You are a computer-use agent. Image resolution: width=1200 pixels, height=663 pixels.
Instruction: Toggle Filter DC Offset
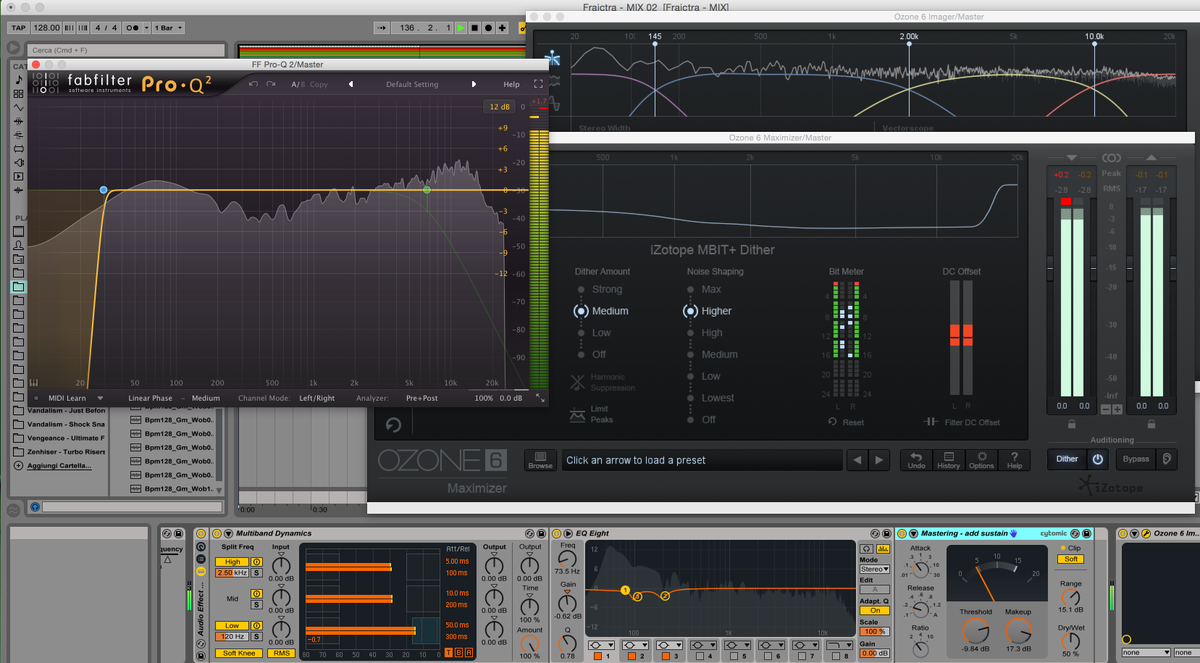[961, 422]
